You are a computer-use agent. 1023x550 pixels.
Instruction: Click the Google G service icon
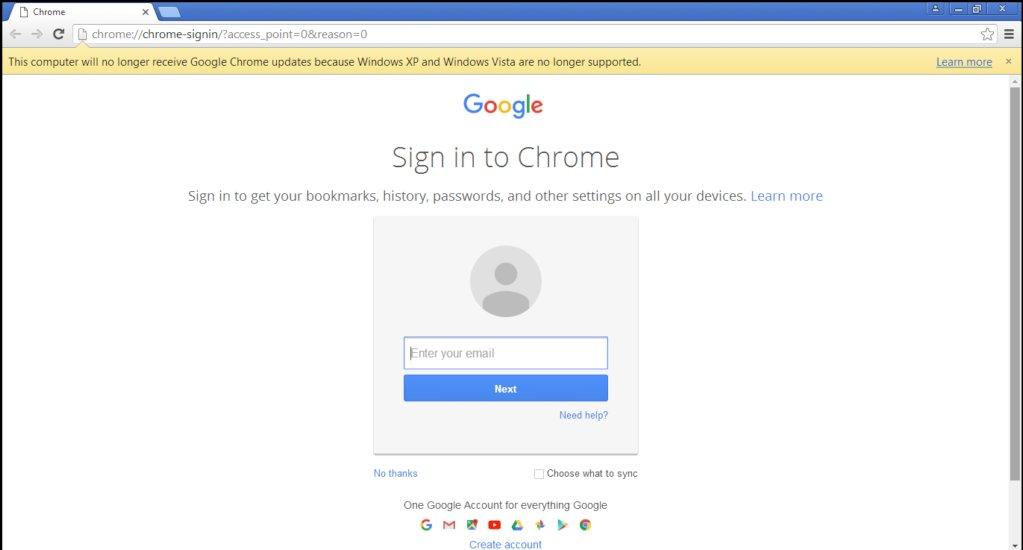[426, 525]
